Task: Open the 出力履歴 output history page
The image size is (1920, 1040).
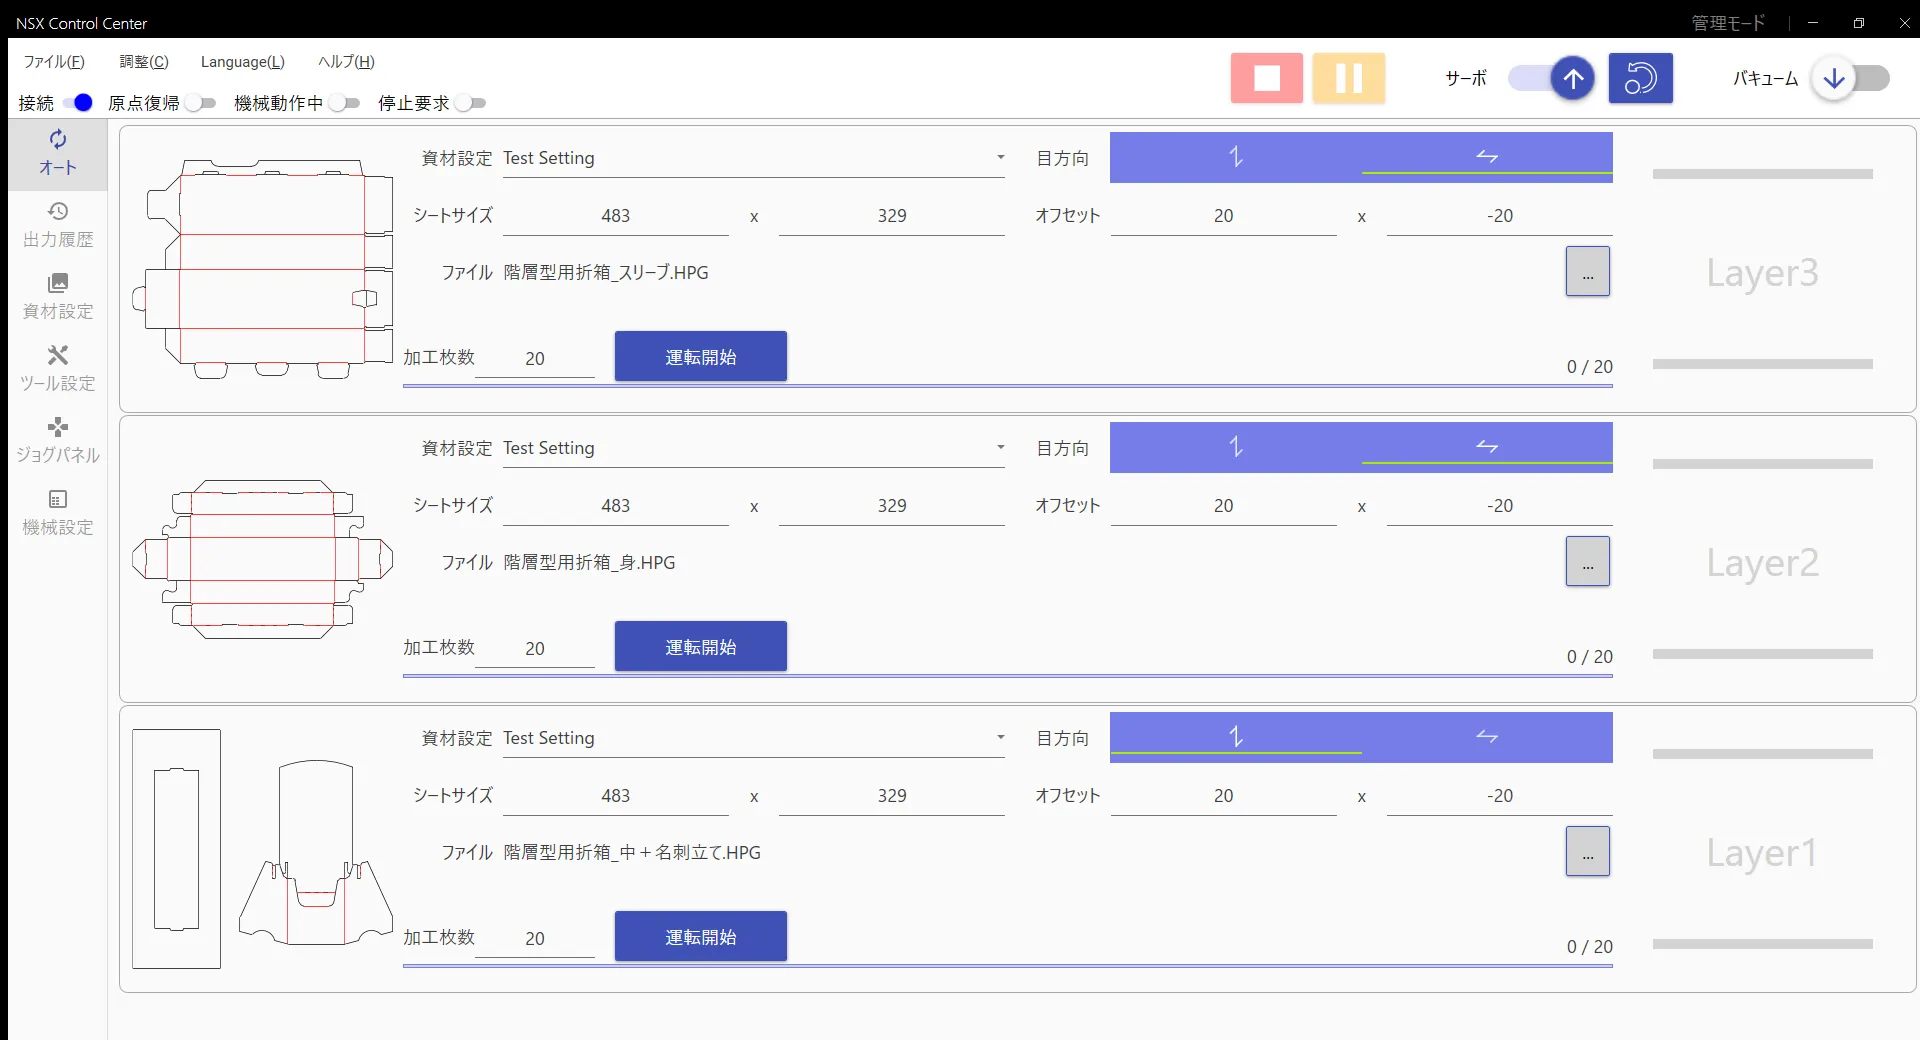Action: (x=58, y=225)
